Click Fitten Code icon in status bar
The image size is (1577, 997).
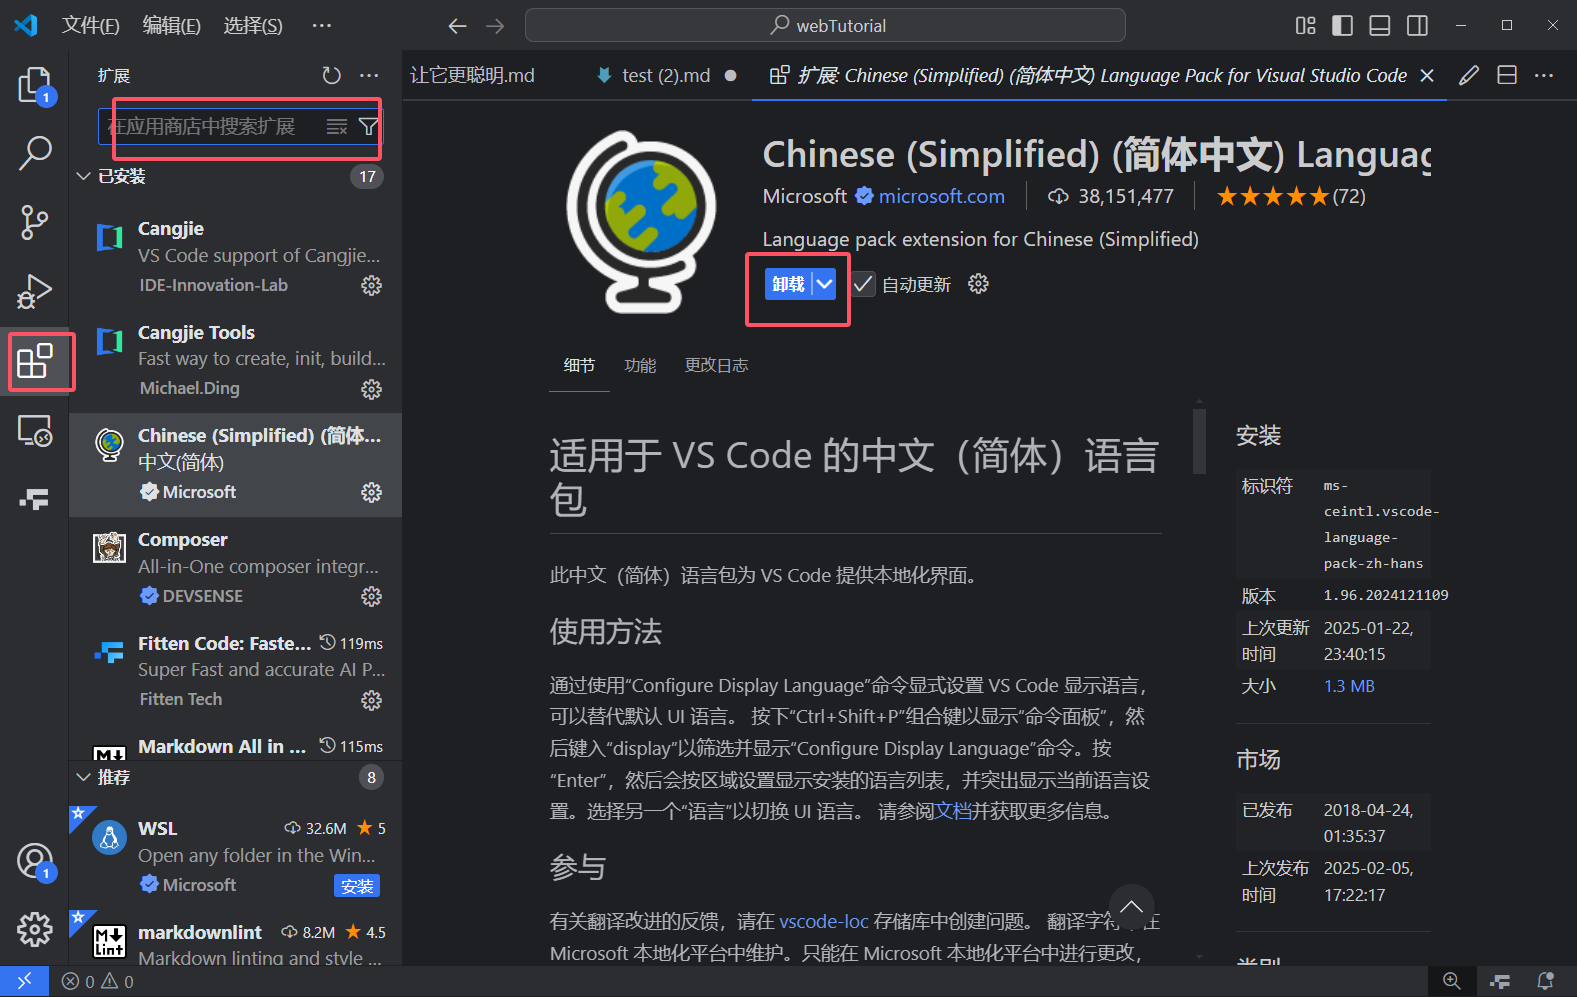[1499, 981]
